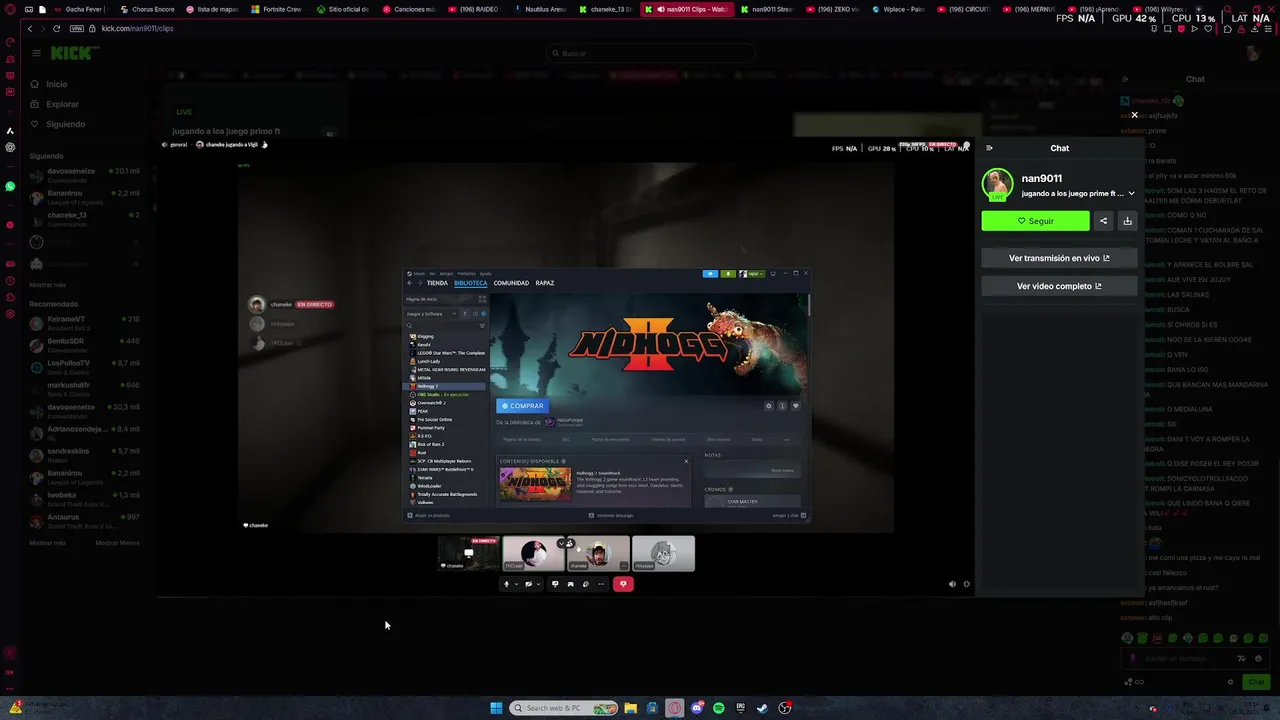Focus the Kick 'Buscar' search field
The height and width of the screenshot is (720, 1280).
tap(650, 53)
